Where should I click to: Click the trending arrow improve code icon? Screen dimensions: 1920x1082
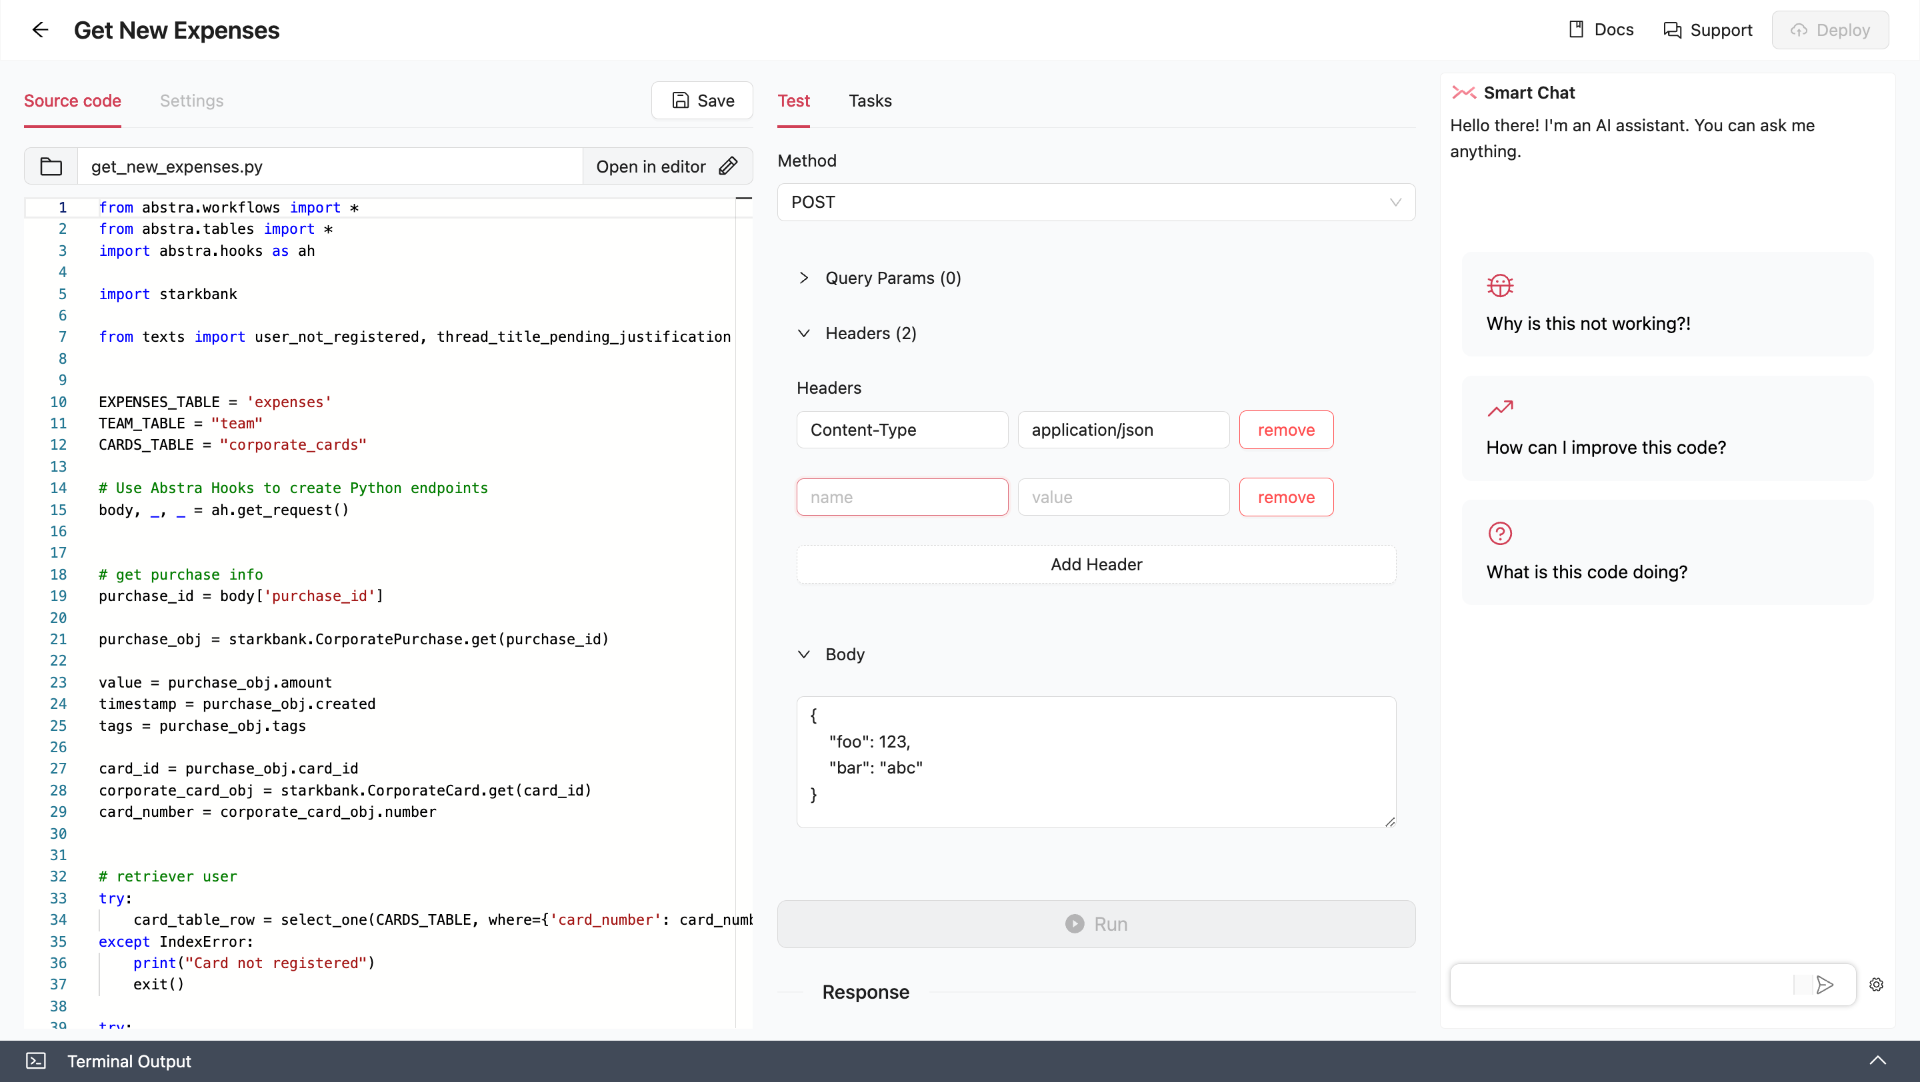click(x=1500, y=409)
